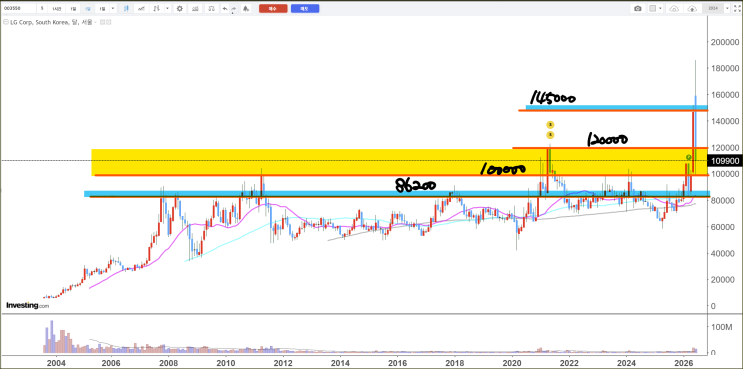Screen dimensions: 743x369
Task: Toggle the highlighted timeframe button
Action: coord(88,9)
